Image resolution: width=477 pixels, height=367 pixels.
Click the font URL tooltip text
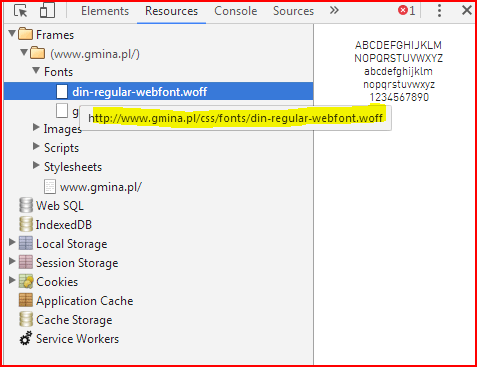pos(235,118)
